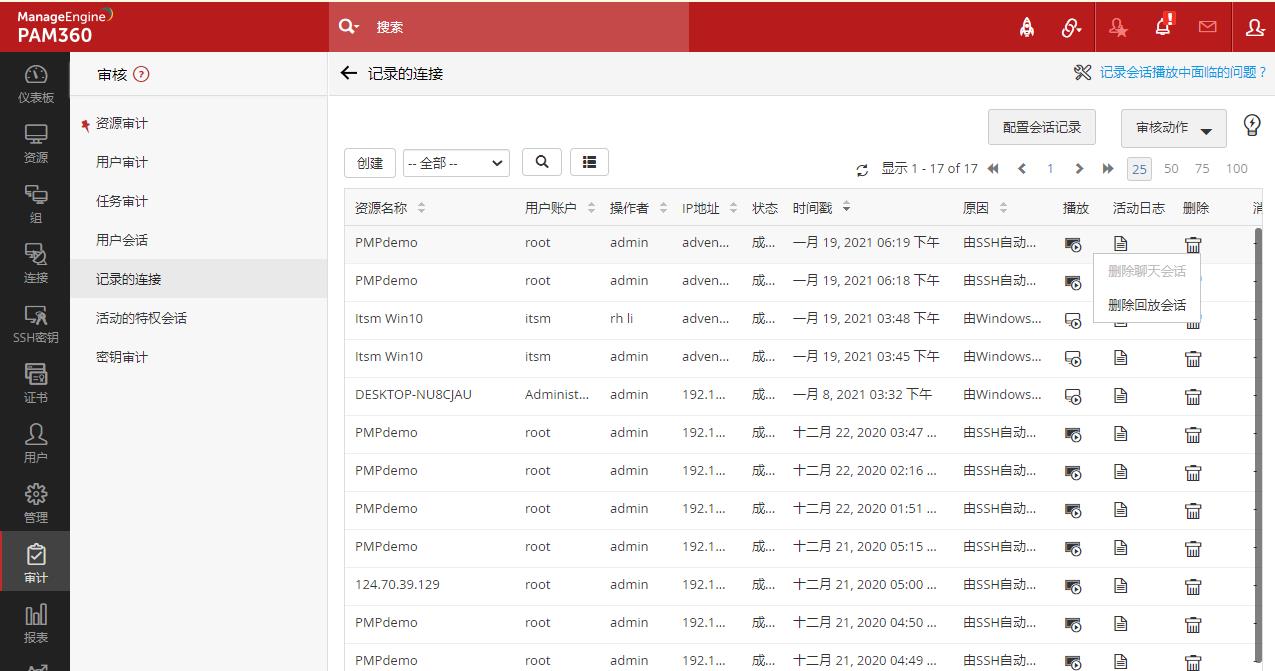Delete the 124.70.39.129 session record
The height and width of the screenshot is (671, 1275).
(1193, 586)
